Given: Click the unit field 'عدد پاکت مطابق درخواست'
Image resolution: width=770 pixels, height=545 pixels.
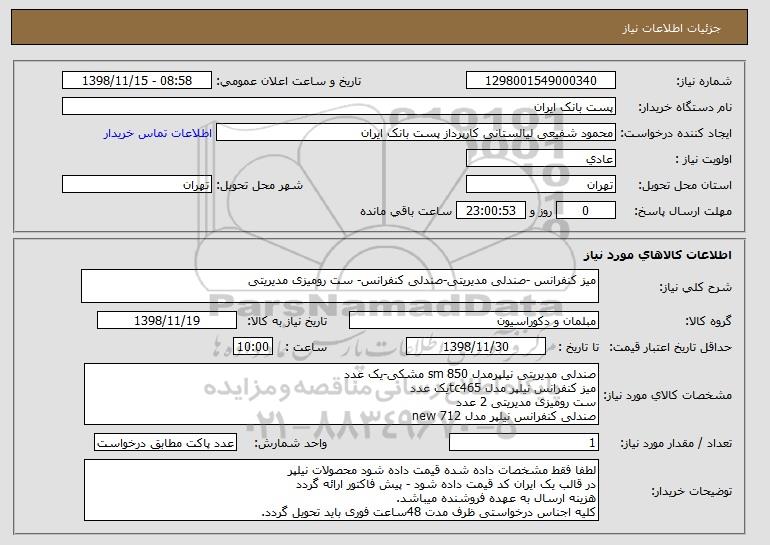Looking at the screenshot, I should [x=165, y=443].
